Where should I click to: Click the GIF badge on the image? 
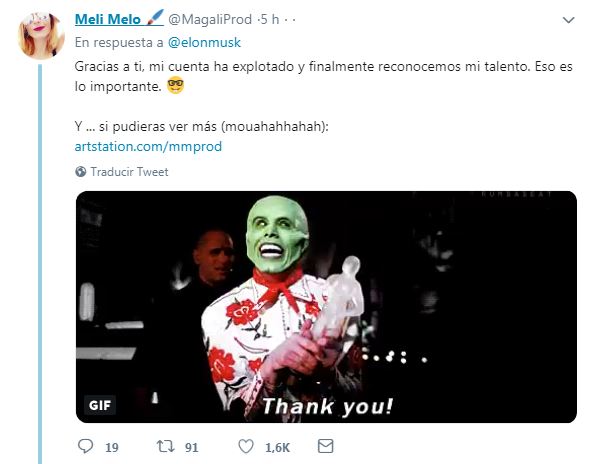click(x=100, y=405)
